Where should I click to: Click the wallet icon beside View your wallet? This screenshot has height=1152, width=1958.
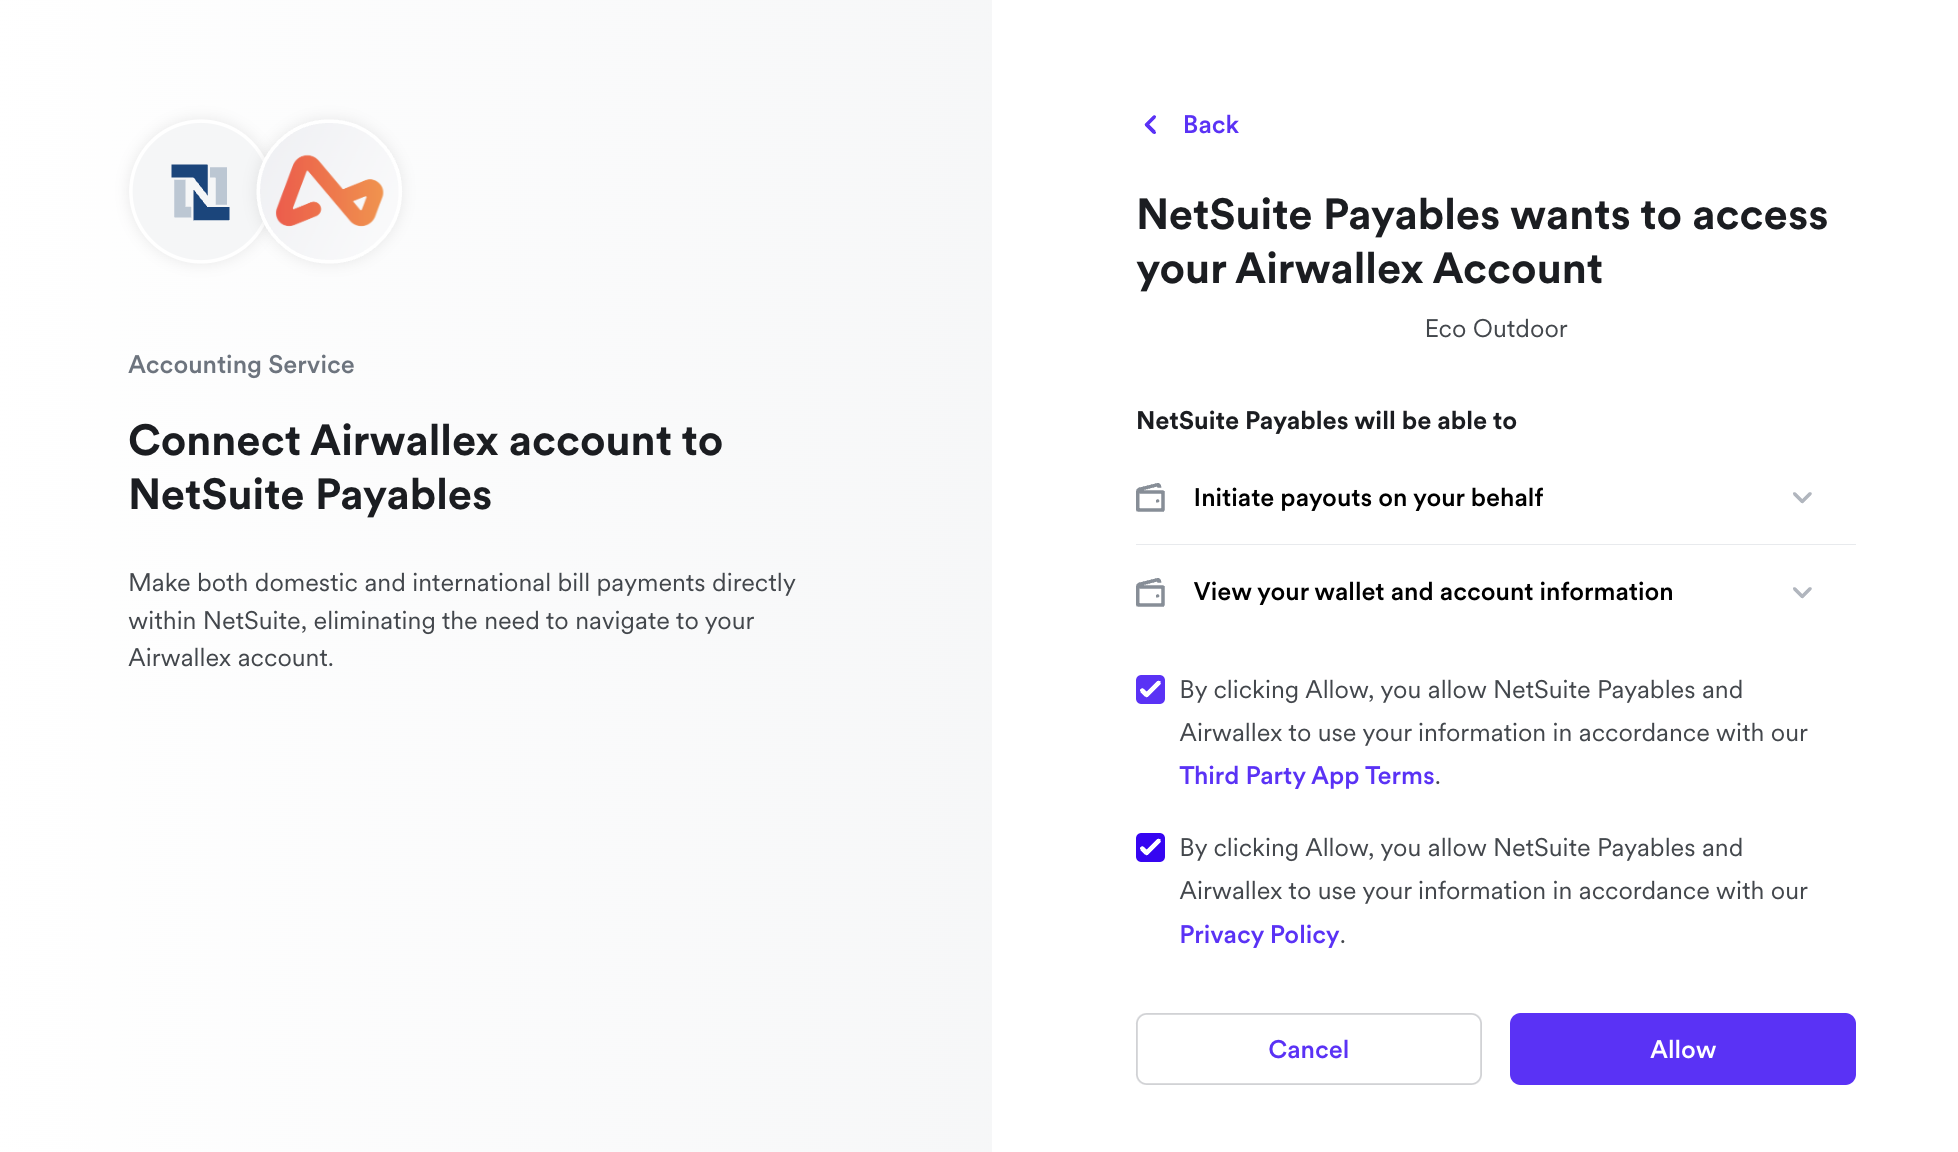pyautogui.click(x=1150, y=592)
